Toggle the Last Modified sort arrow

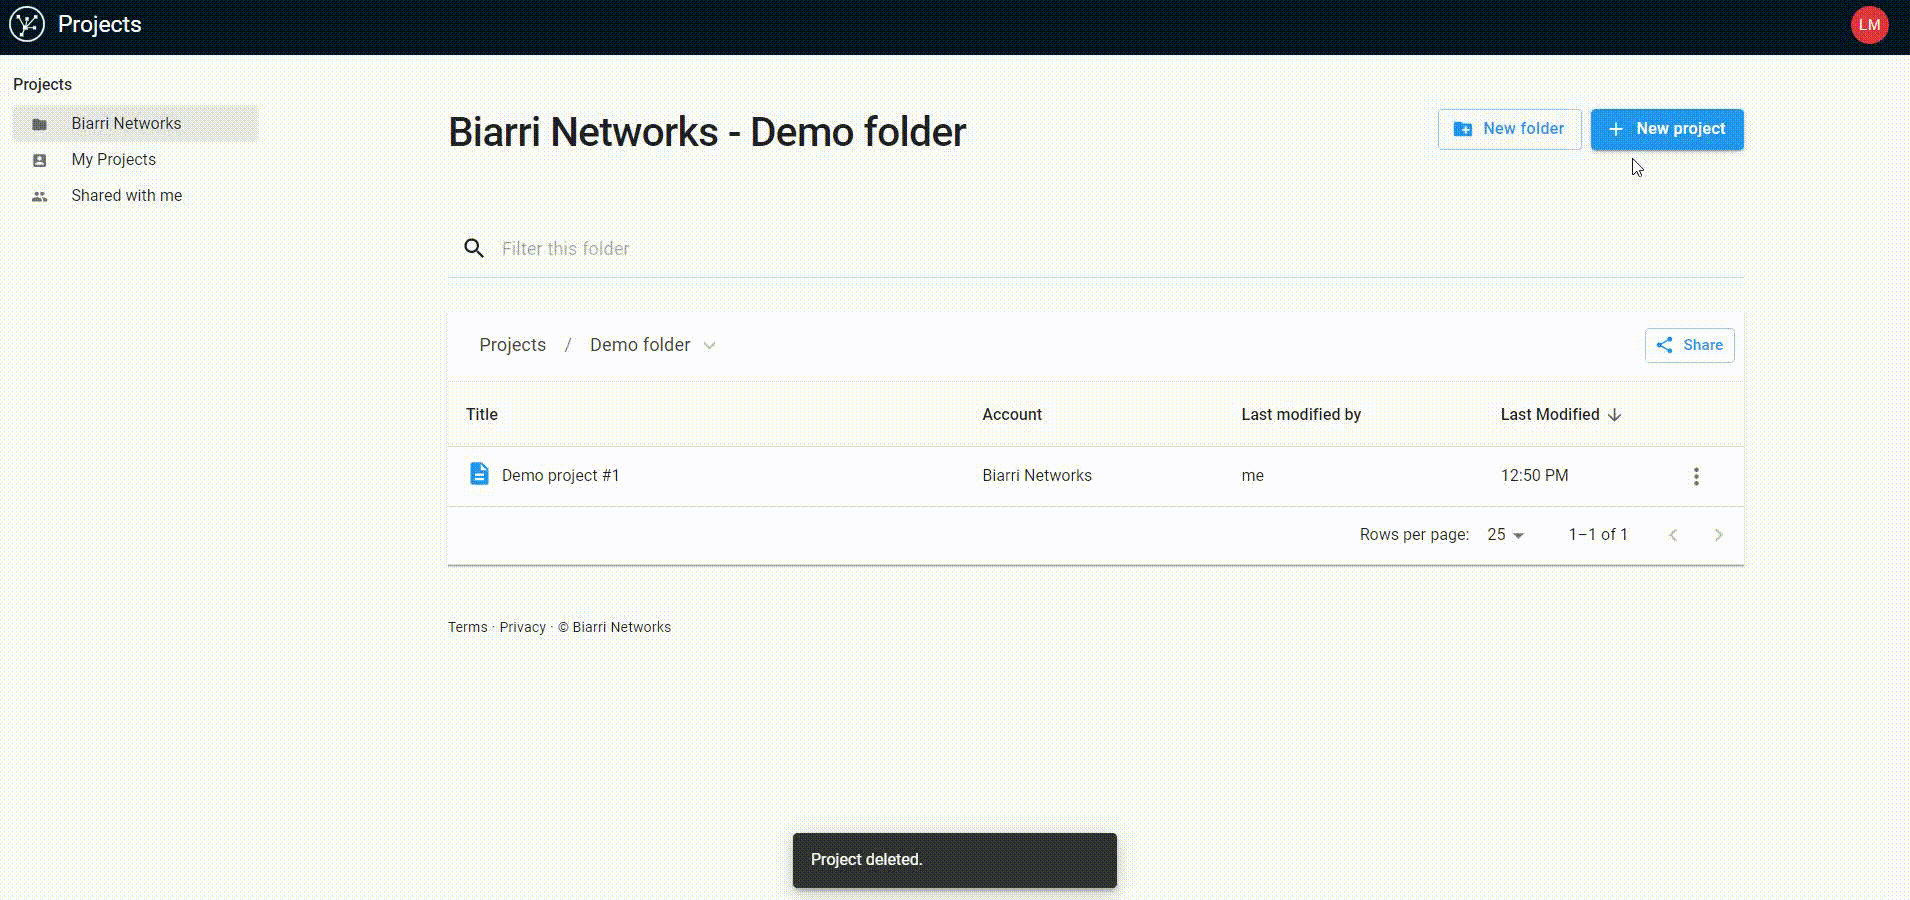pyautogui.click(x=1614, y=414)
